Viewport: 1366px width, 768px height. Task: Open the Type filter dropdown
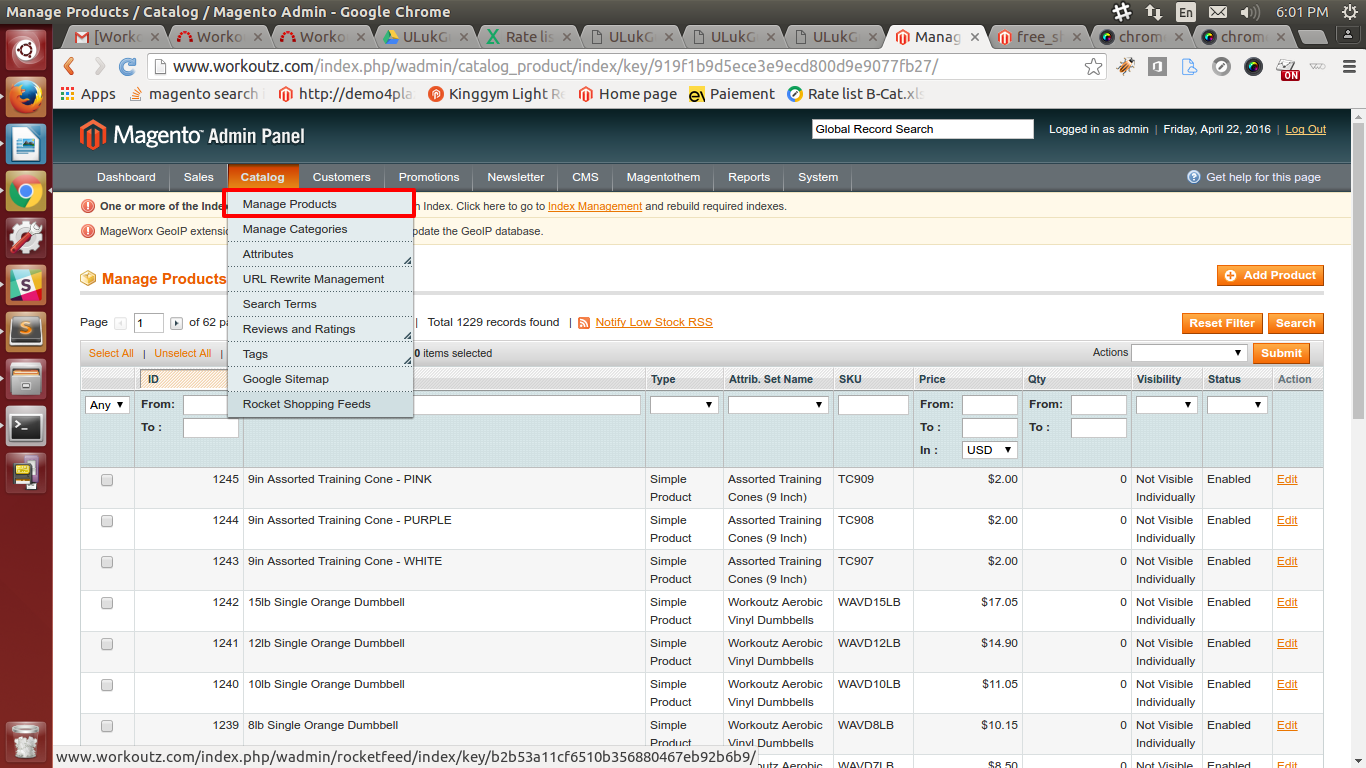point(684,405)
